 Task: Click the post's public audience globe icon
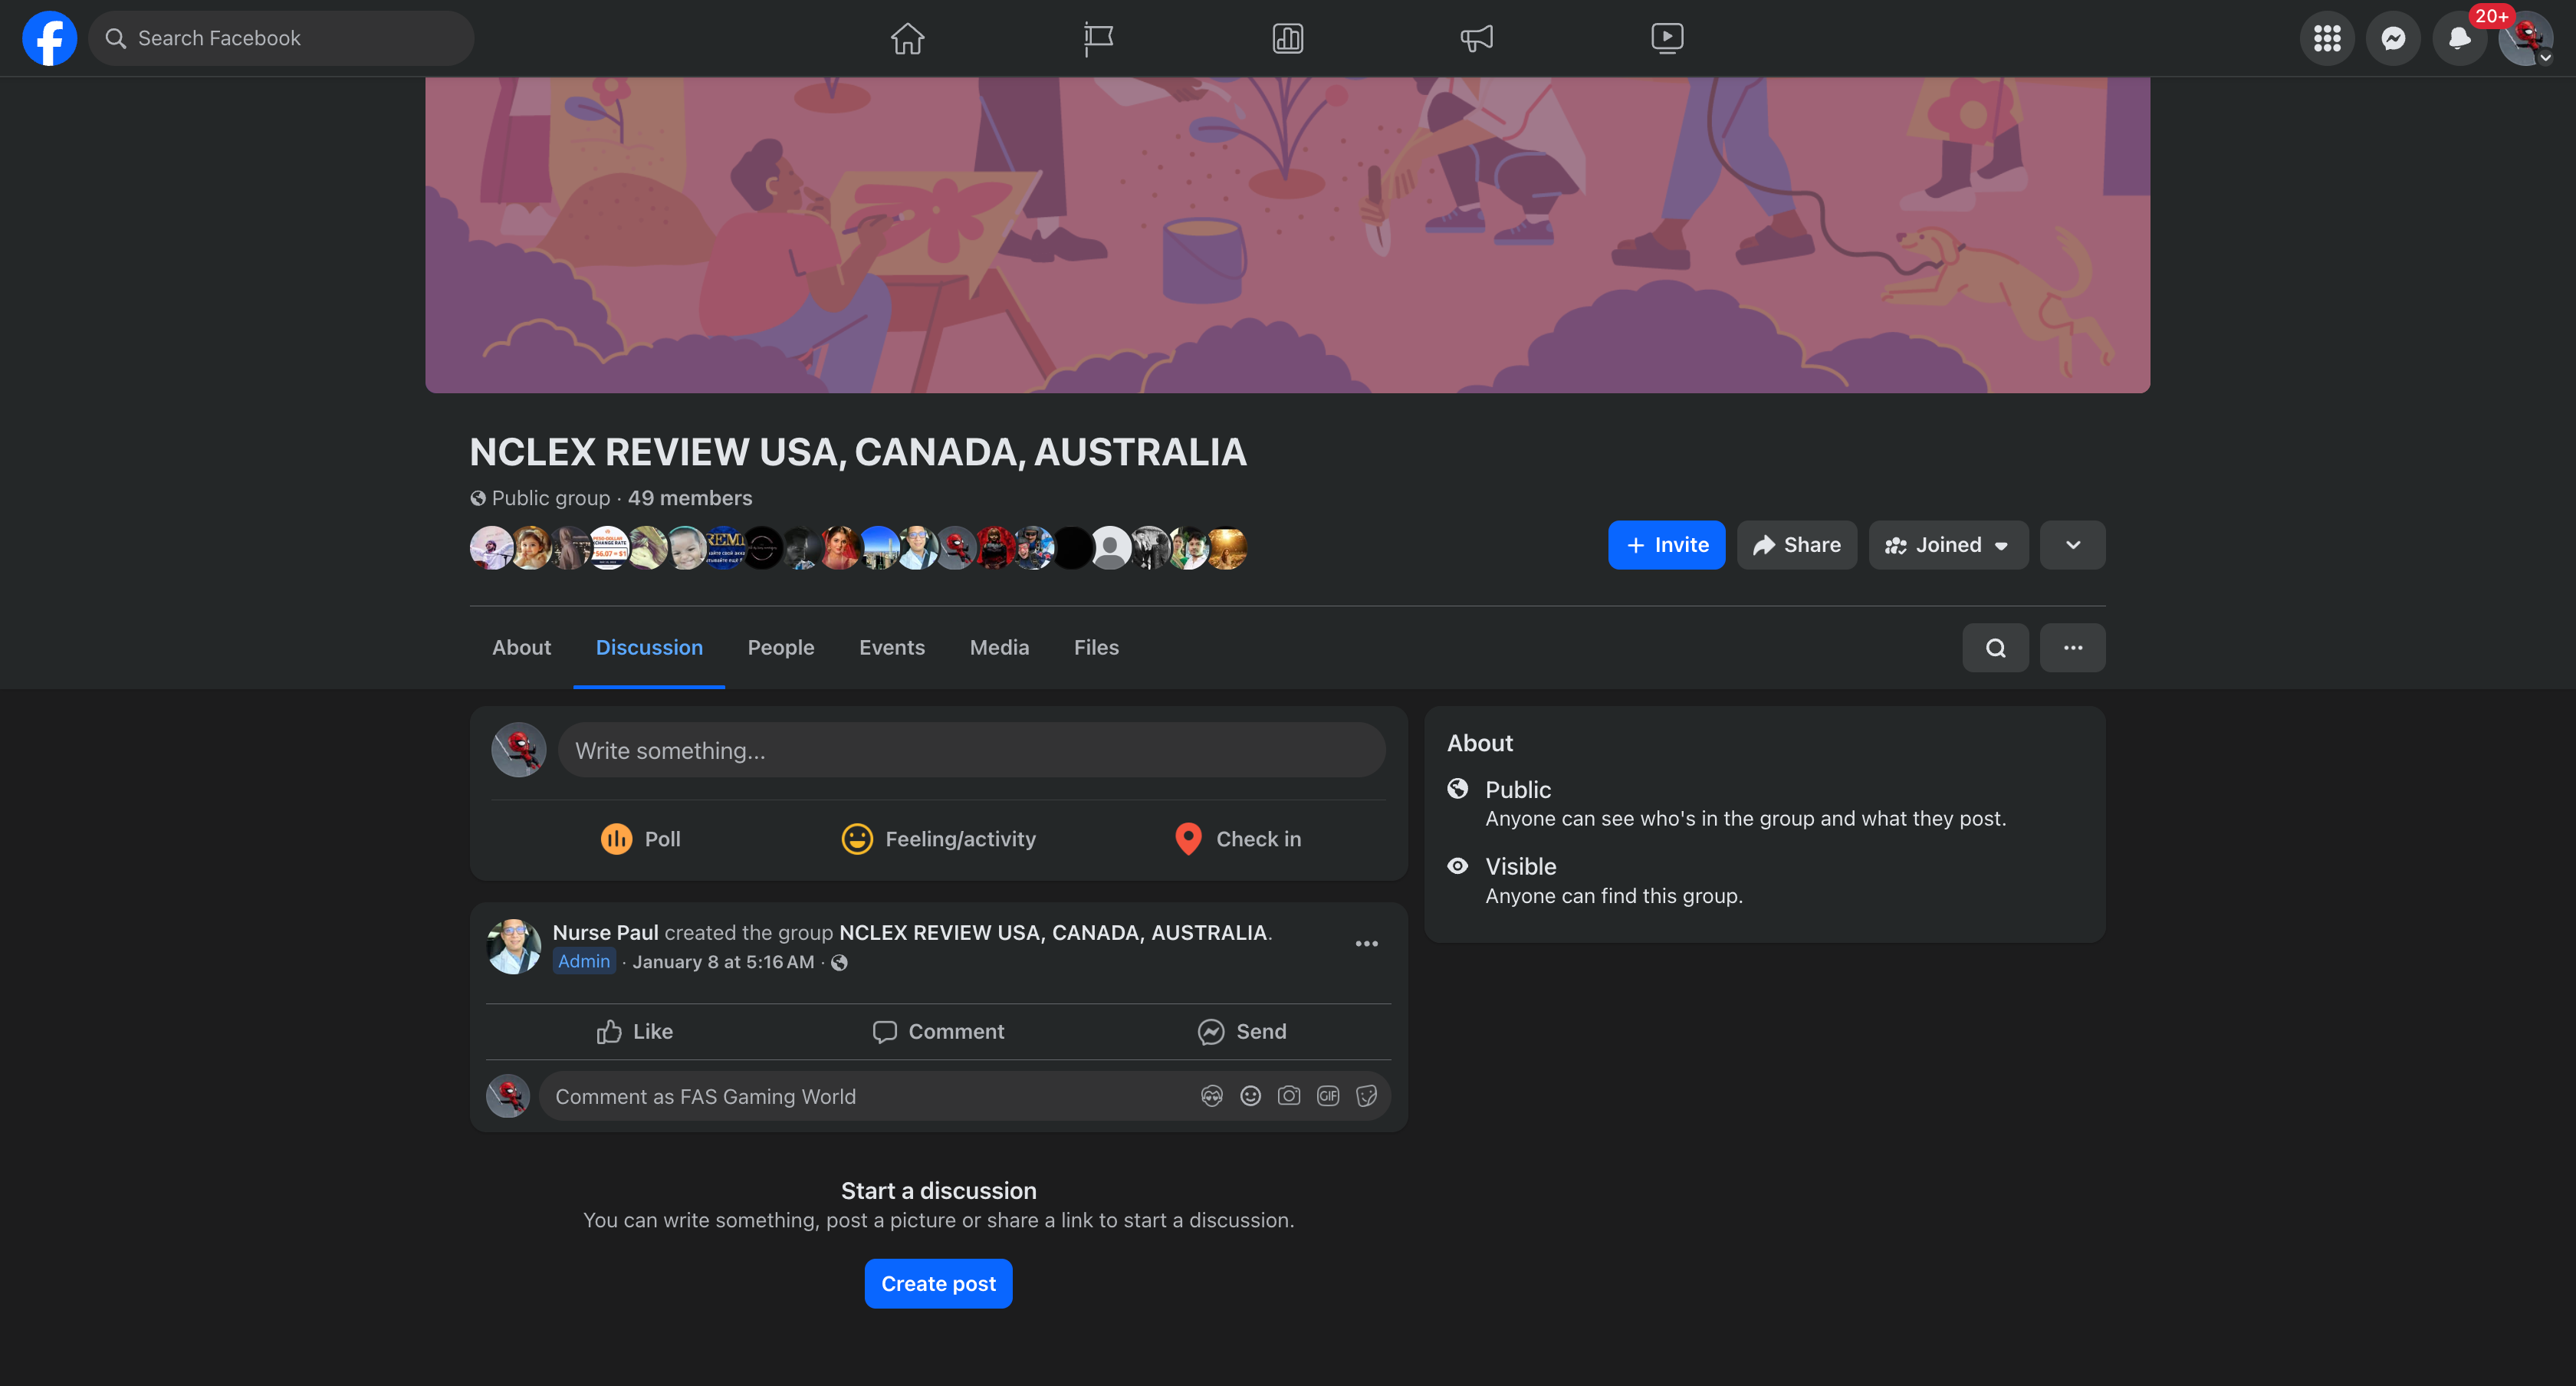[839, 962]
